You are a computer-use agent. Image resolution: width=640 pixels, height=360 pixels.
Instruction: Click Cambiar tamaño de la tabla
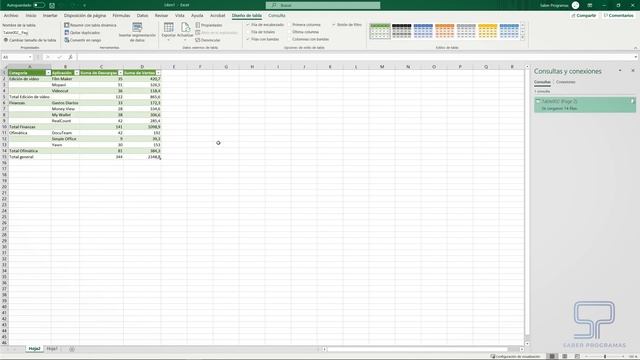pos(30,40)
